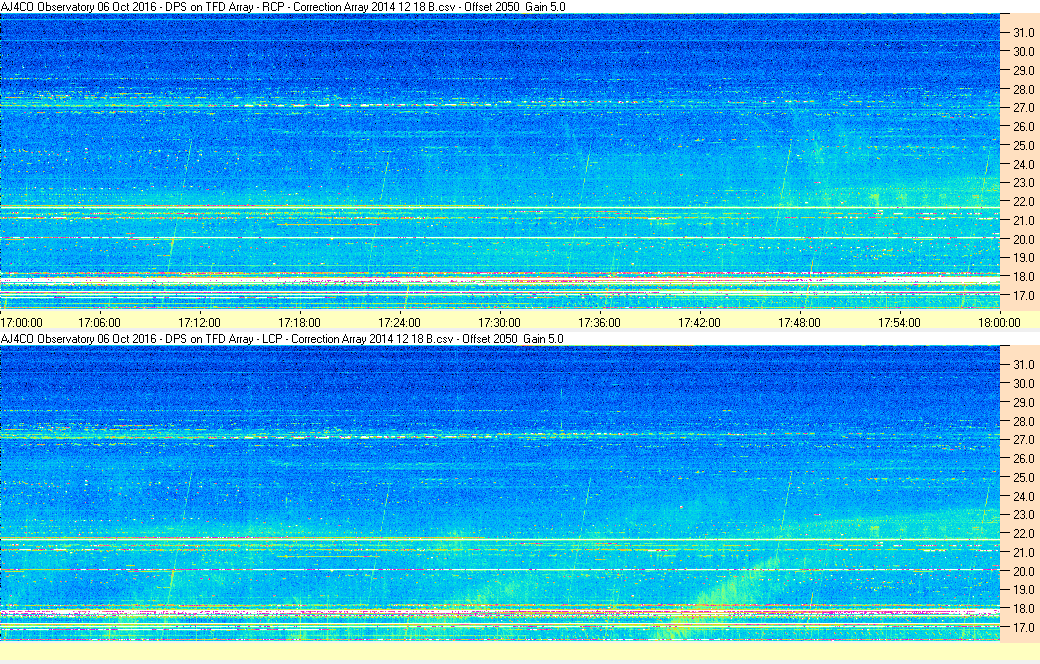Pick the 18.0 frequency label on LCP plot

click(x=1023, y=608)
